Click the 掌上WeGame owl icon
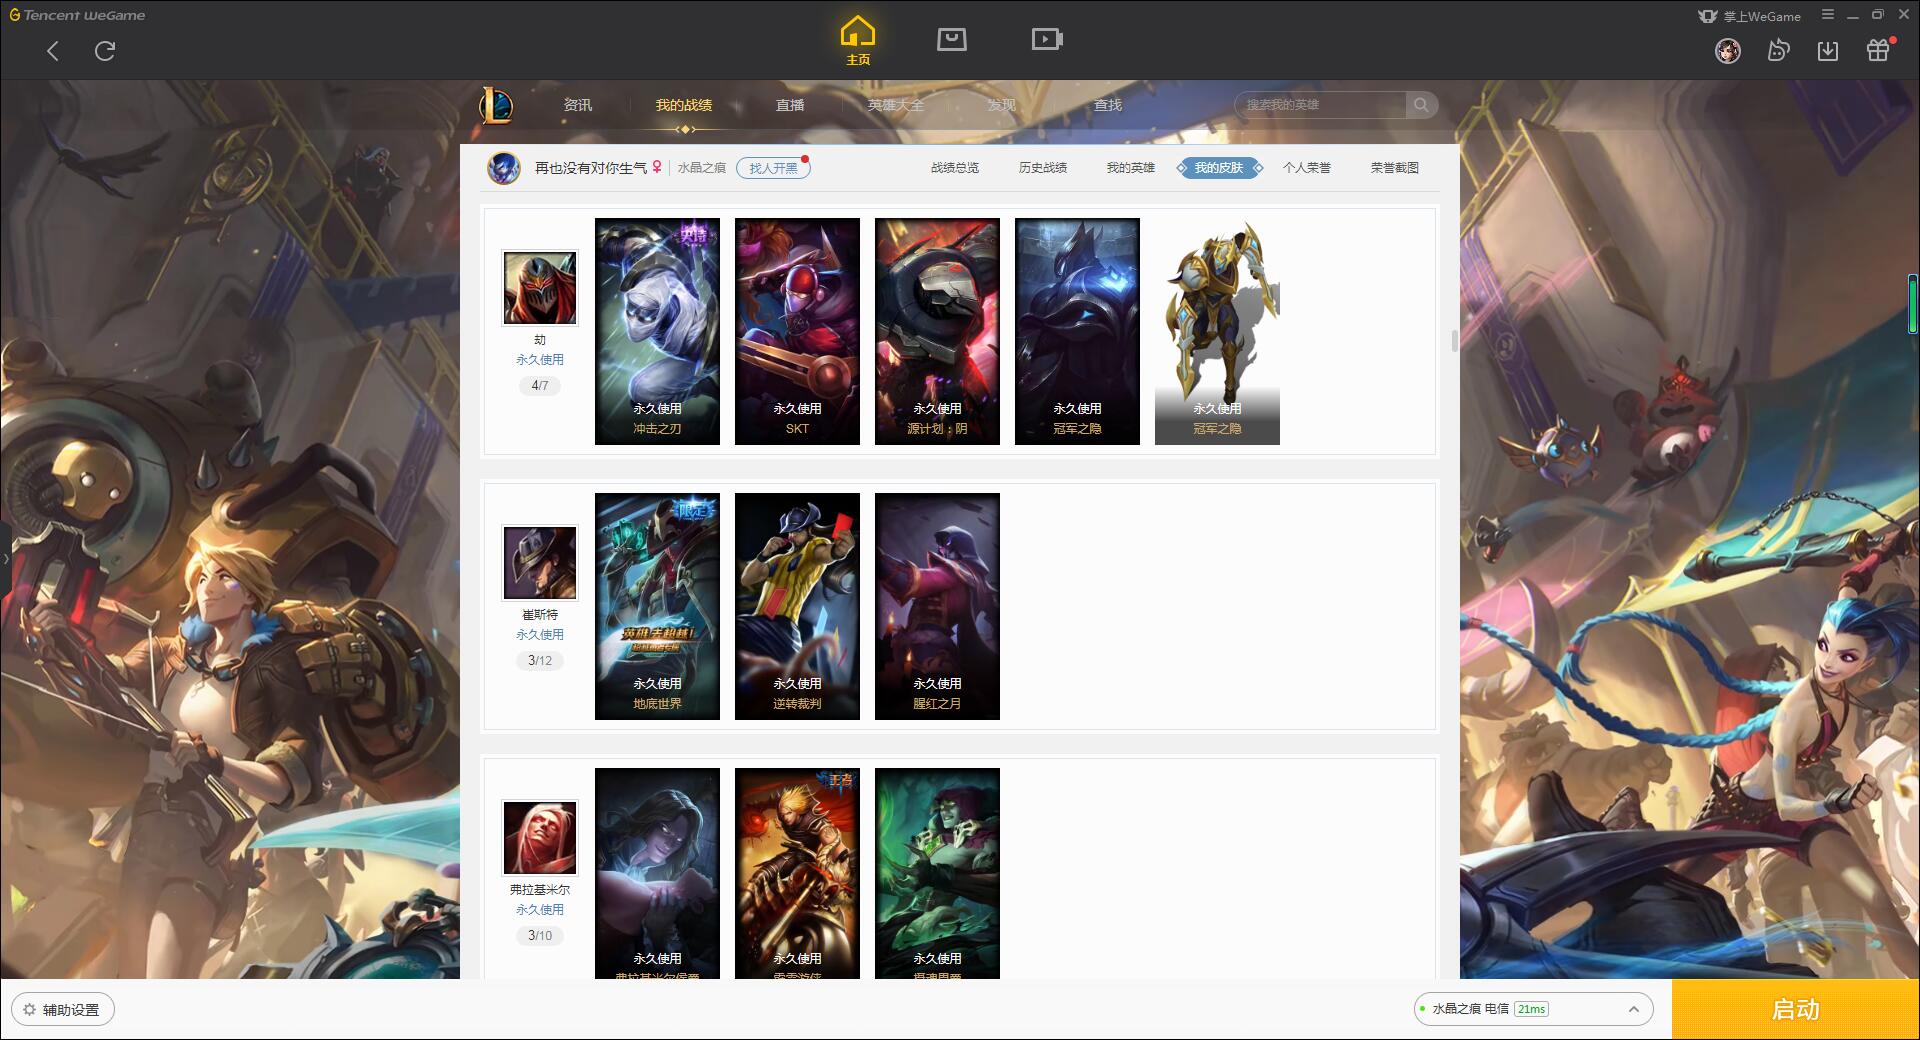This screenshot has height=1040, width=1920. tap(1708, 16)
